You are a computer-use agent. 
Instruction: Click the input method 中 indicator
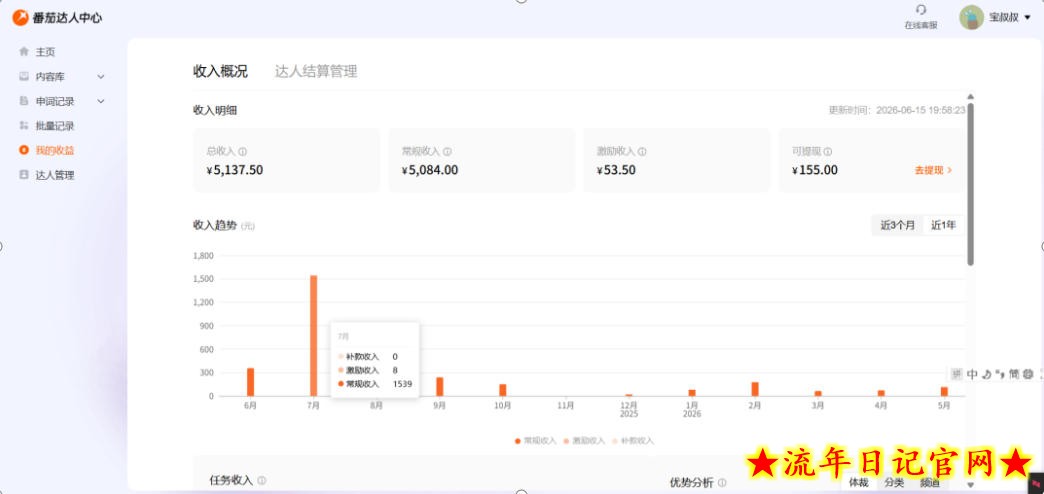click(972, 374)
